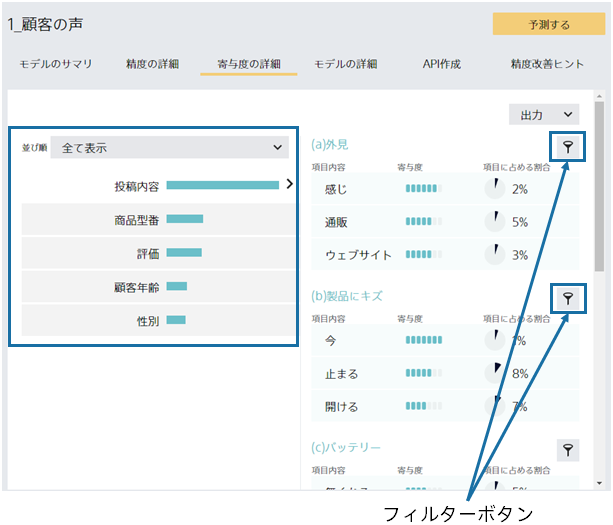Click the 感じ row
613x525 pixels.
[x=445, y=189]
